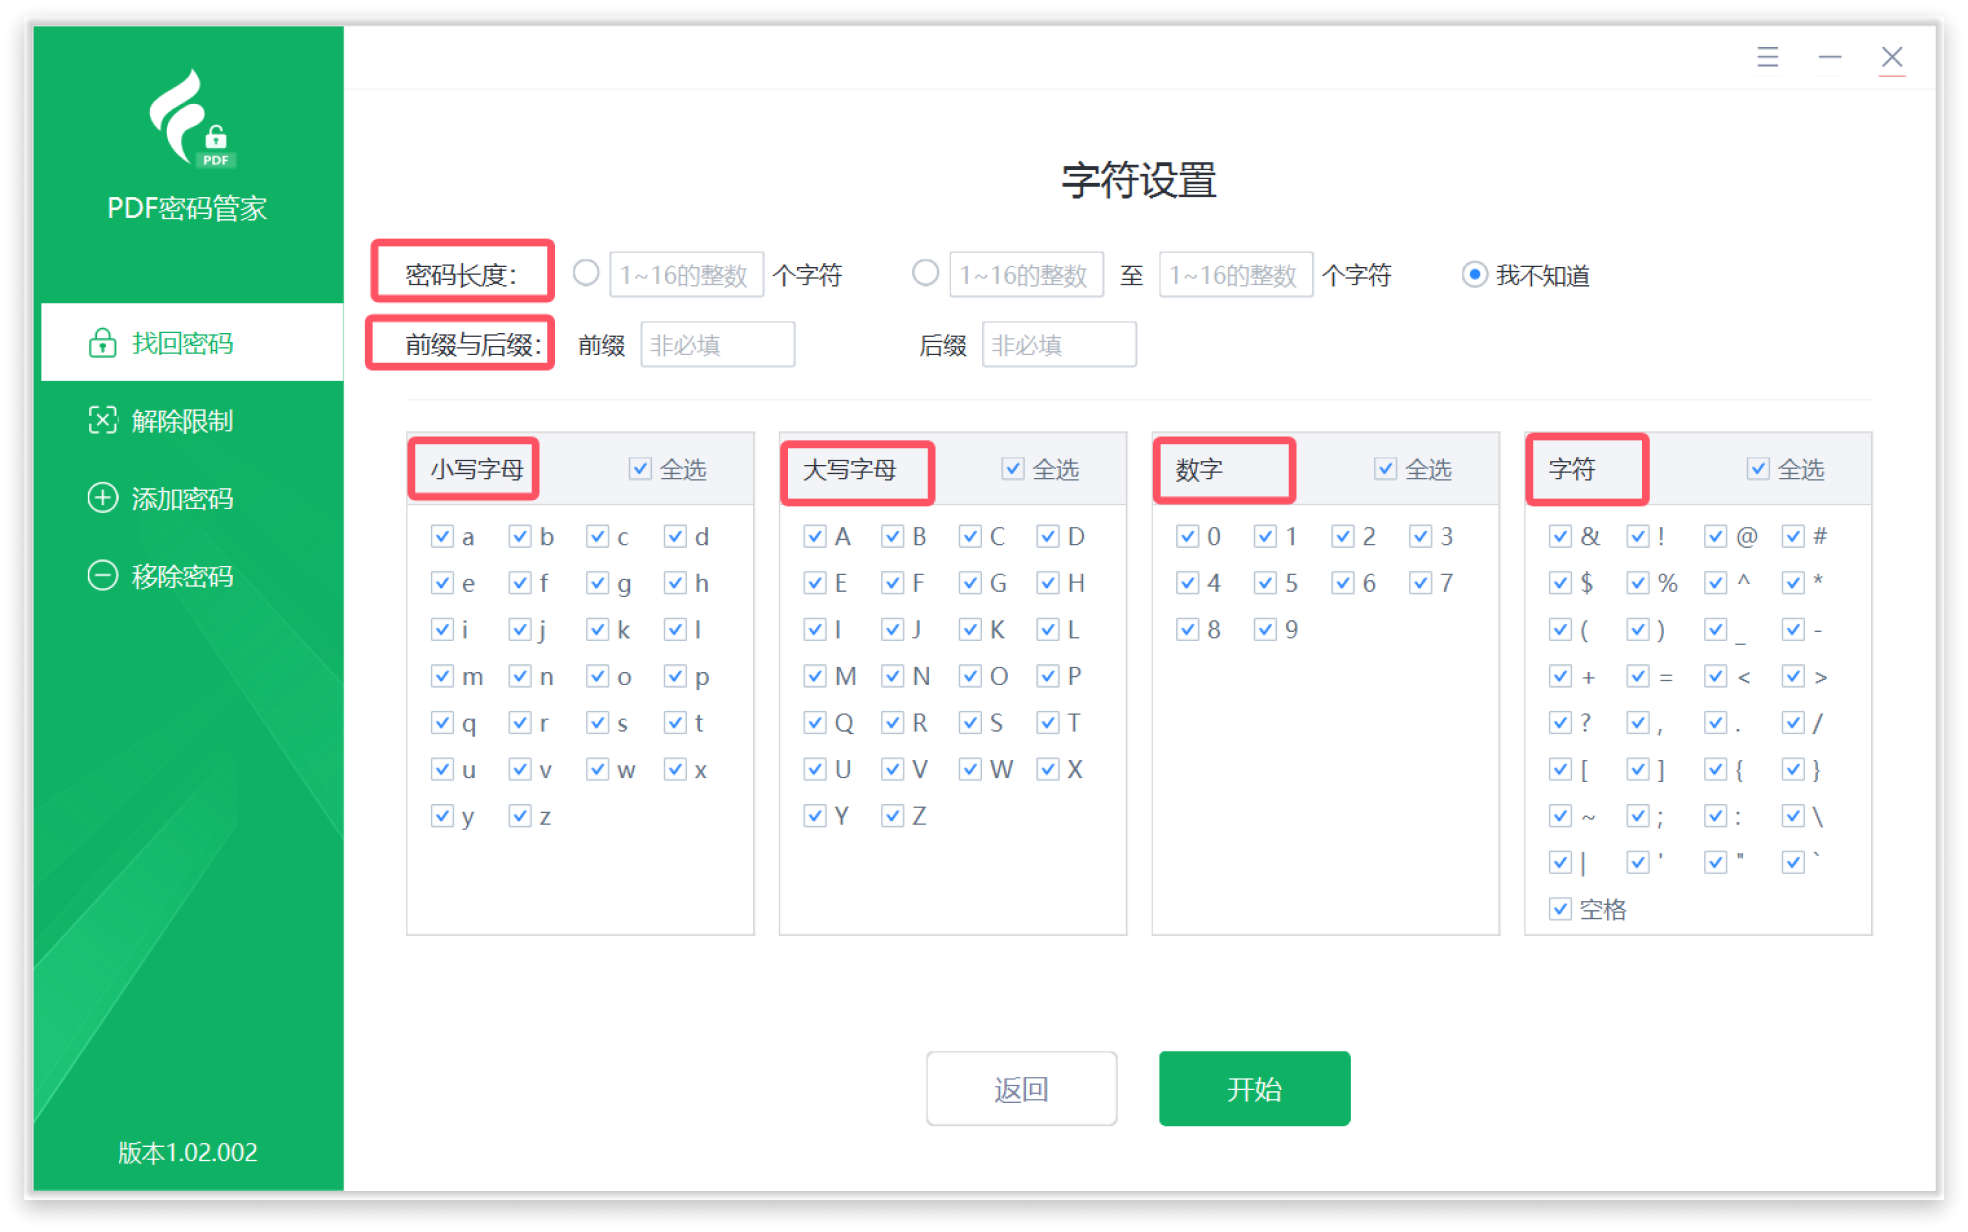Uncheck digit 7
The height and width of the screenshot is (1232, 1968).
[1420, 582]
